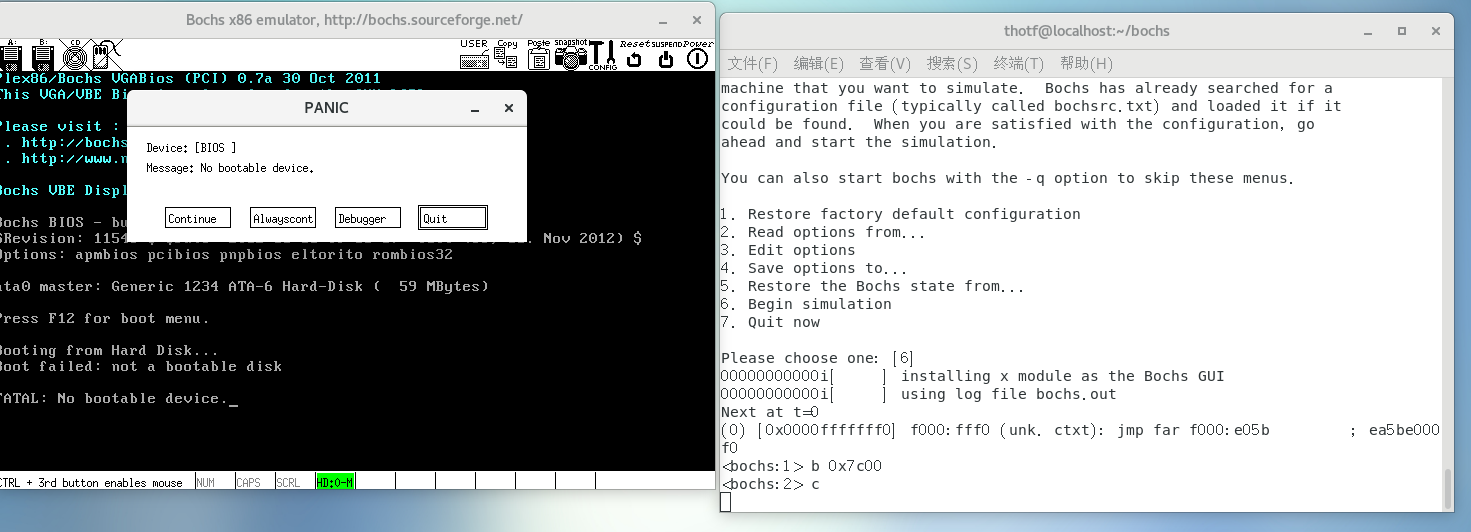Viewport: 1471px width, 532px height.
Task: Click '1. Restore factory default configuration' line
Action: coord(901,214)
